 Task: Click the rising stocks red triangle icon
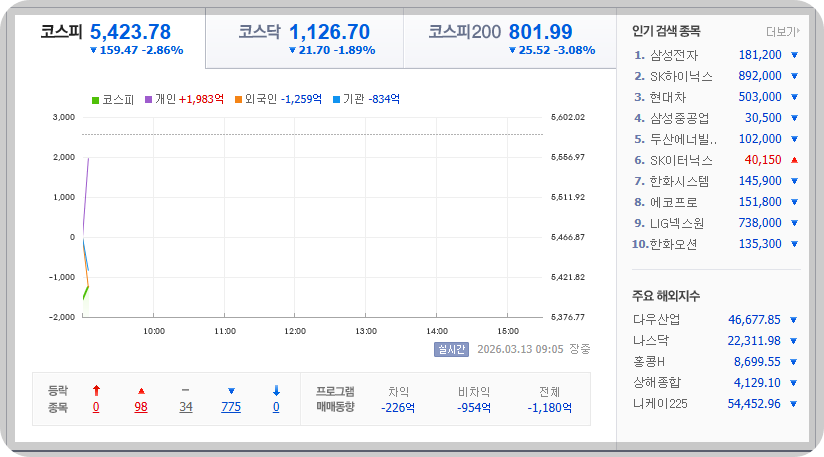coord(141,391)
